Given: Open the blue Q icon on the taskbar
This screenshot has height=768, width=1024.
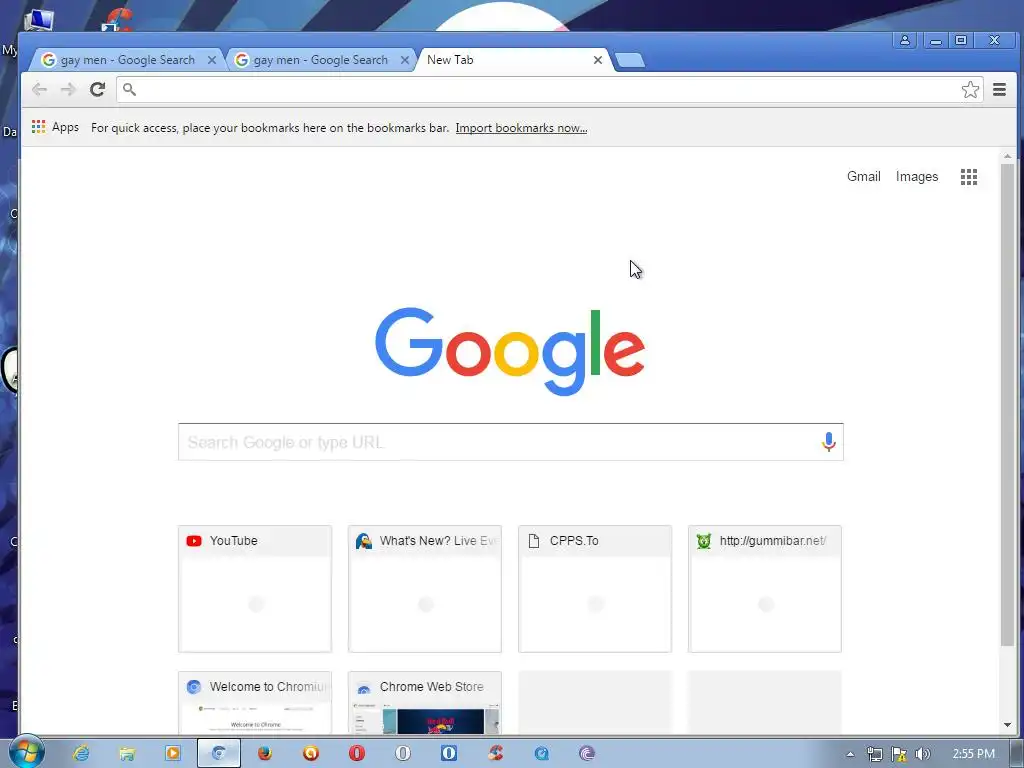Looking at the screenshot, I should 541,754.
